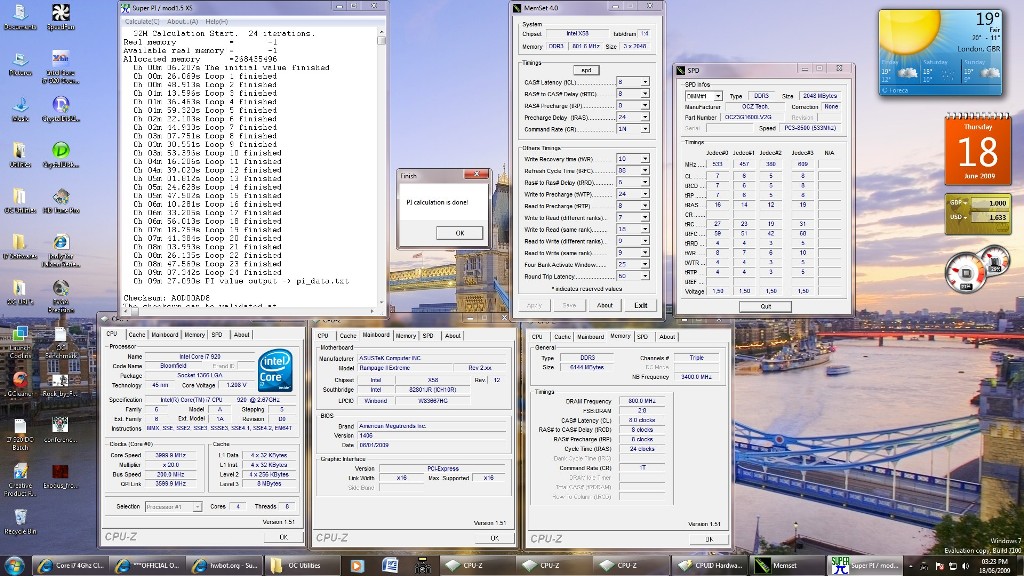
Task: Click the Intel Core logo in CPU-Z
Action: click(275, 371)
